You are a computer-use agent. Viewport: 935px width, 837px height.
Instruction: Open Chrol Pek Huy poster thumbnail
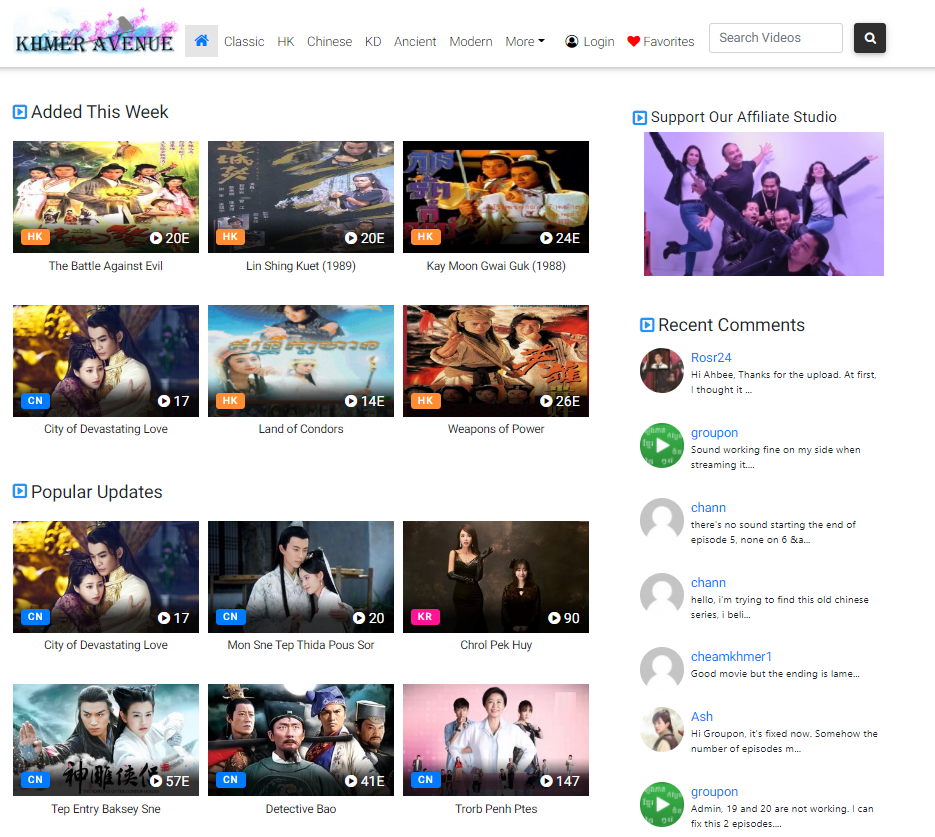(496, 576)
